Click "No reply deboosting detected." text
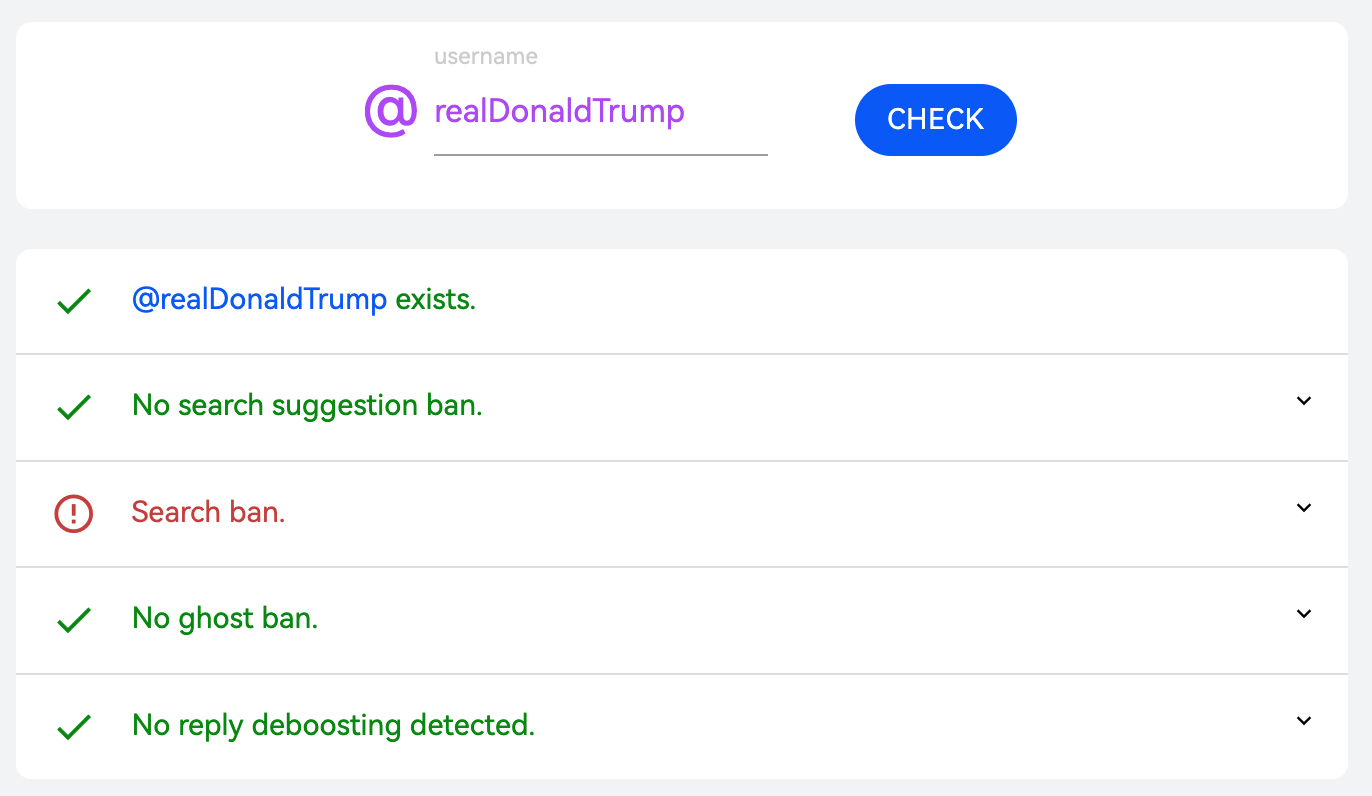Viewport: 1372px width, 796px height. pos(333,725)
